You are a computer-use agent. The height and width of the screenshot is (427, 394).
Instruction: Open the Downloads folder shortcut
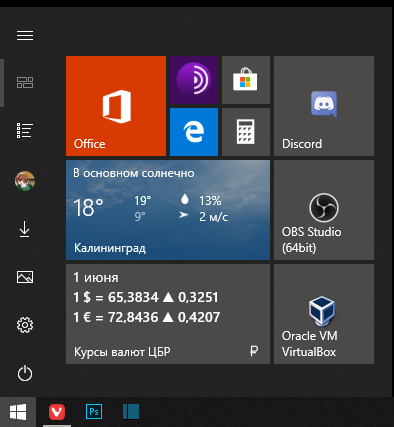pyautogui.click(x=25, y=230)
